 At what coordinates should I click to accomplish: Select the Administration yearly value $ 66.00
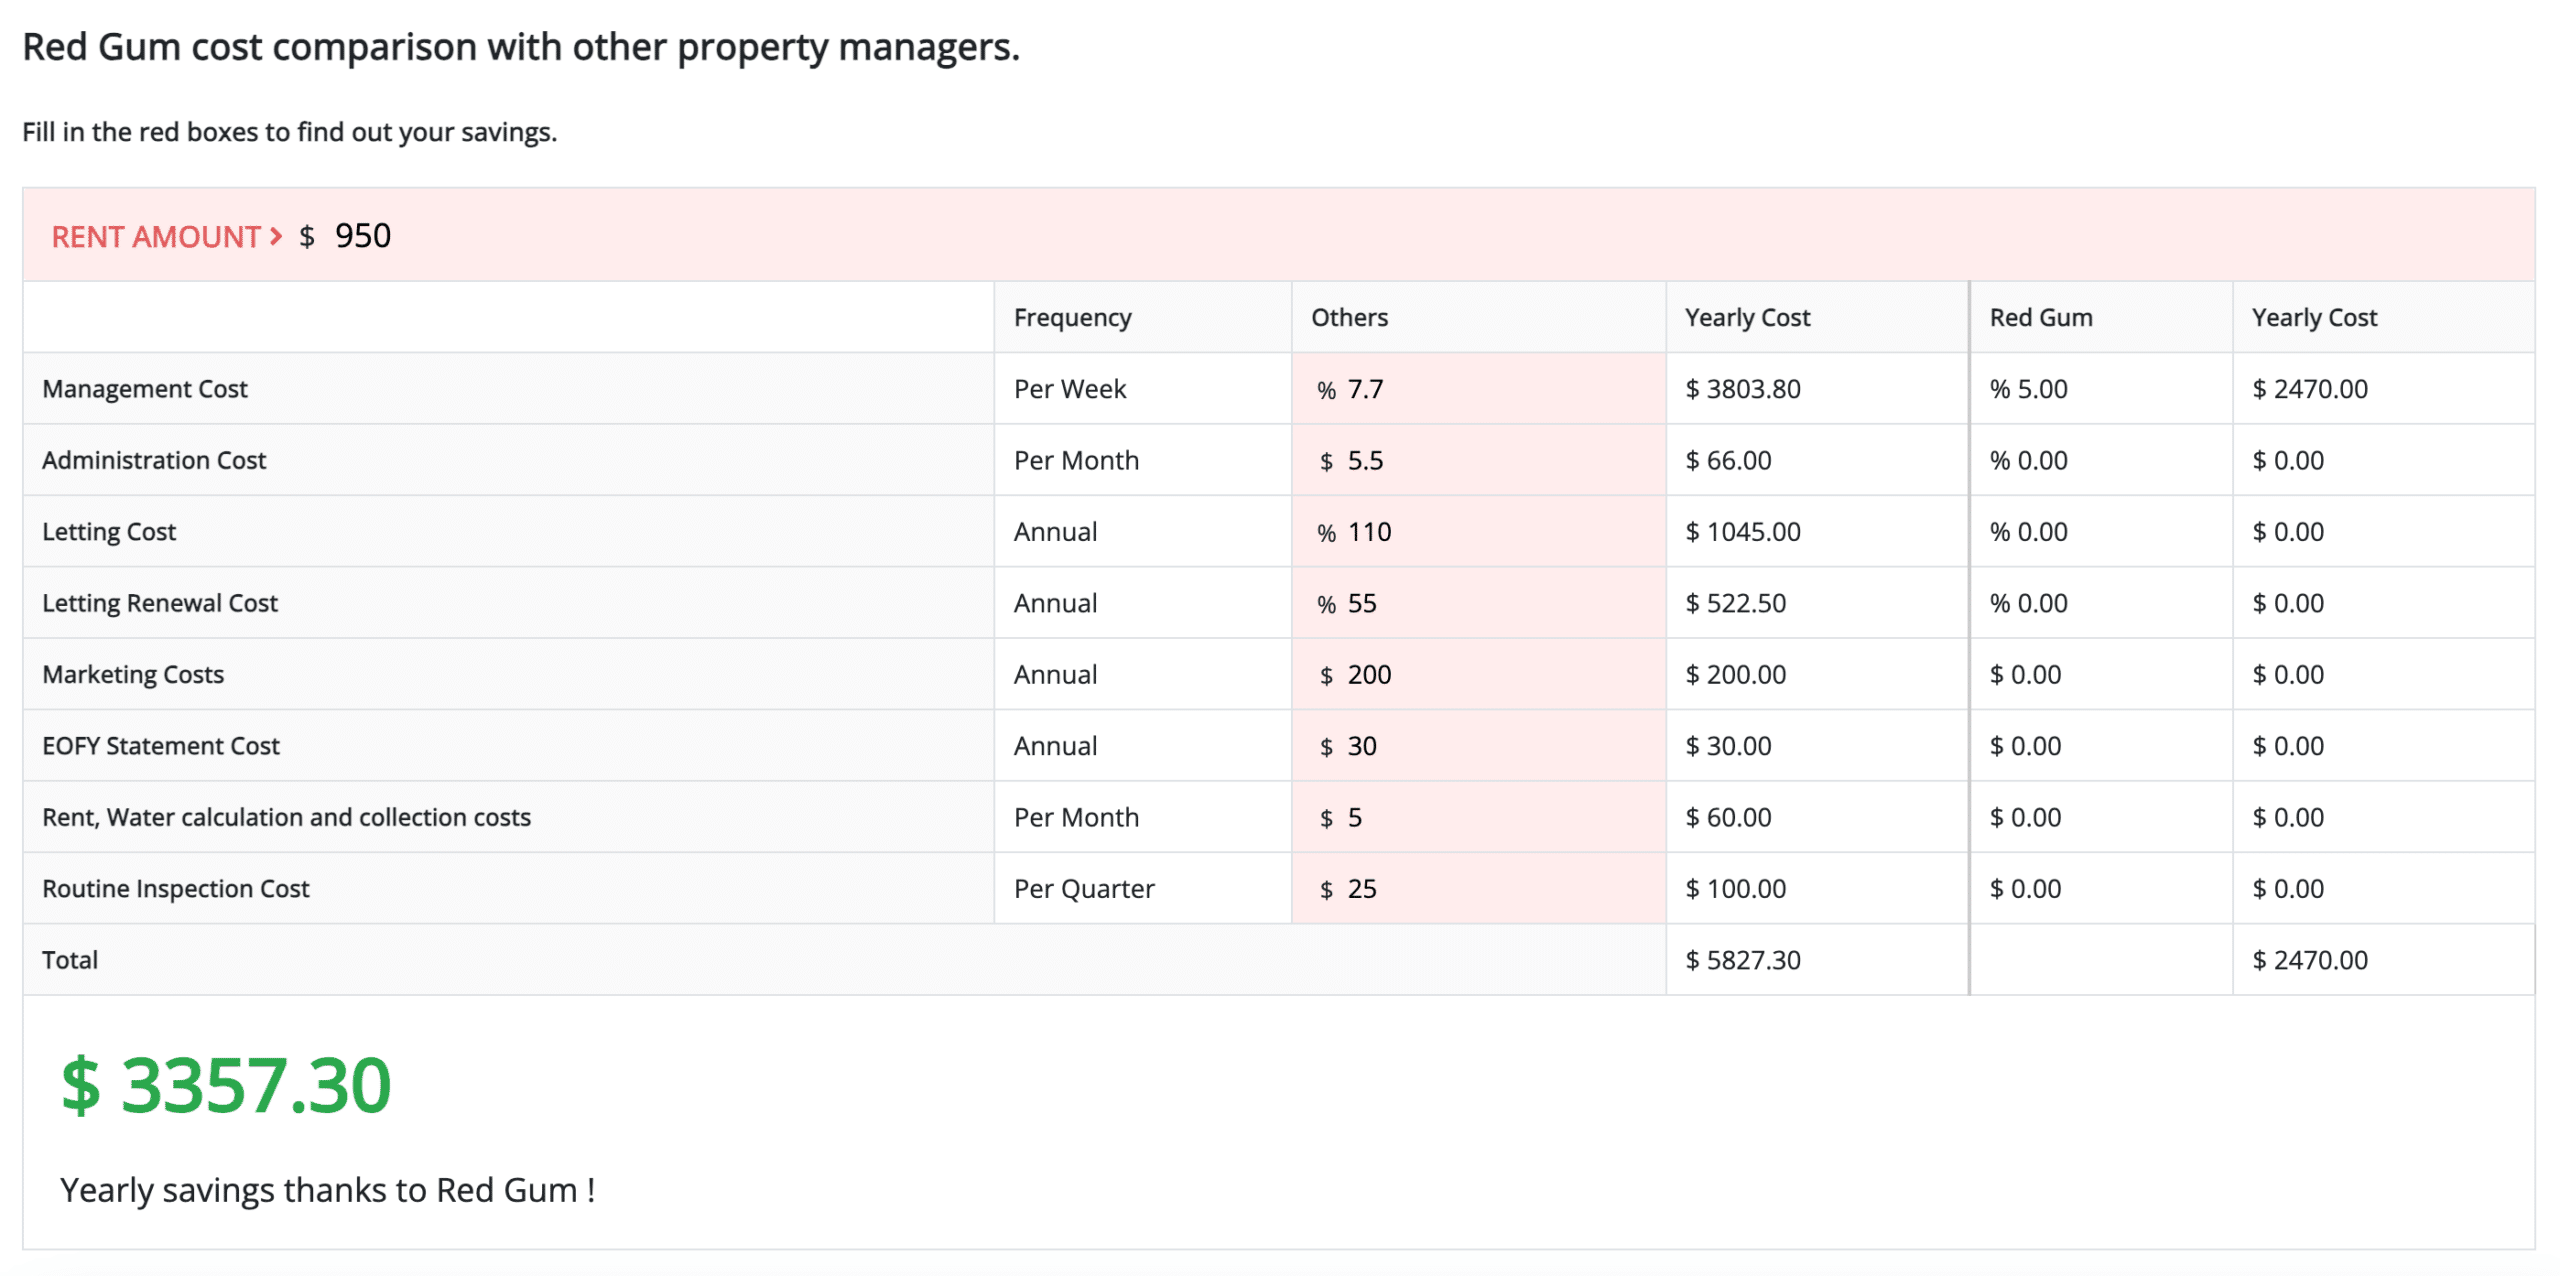(x=1728, y=460)
